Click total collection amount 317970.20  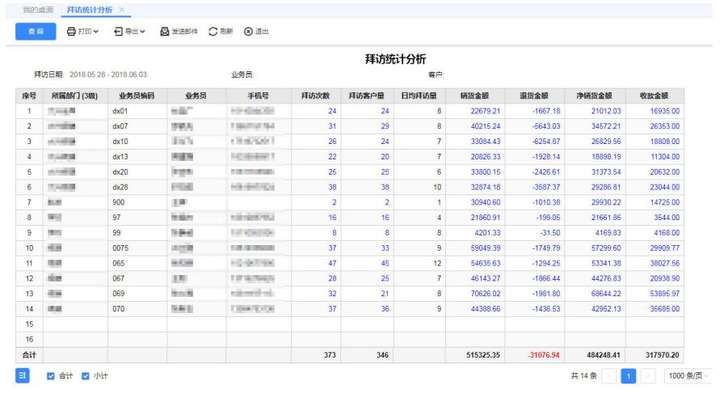pyautogui.click(x=662, y=355)
